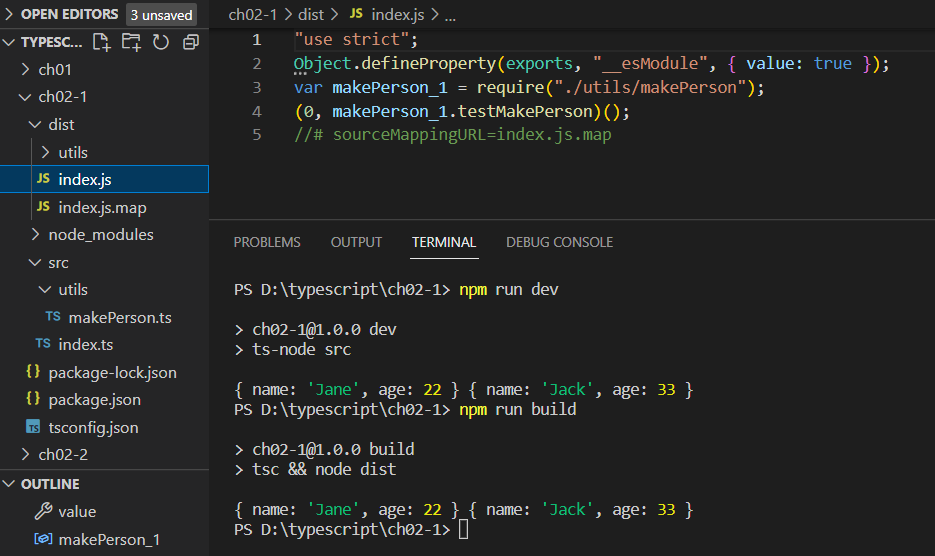Expand the utils folder under dist
Image resolution: width=935 pixels, height=556 pixels.
45,152
